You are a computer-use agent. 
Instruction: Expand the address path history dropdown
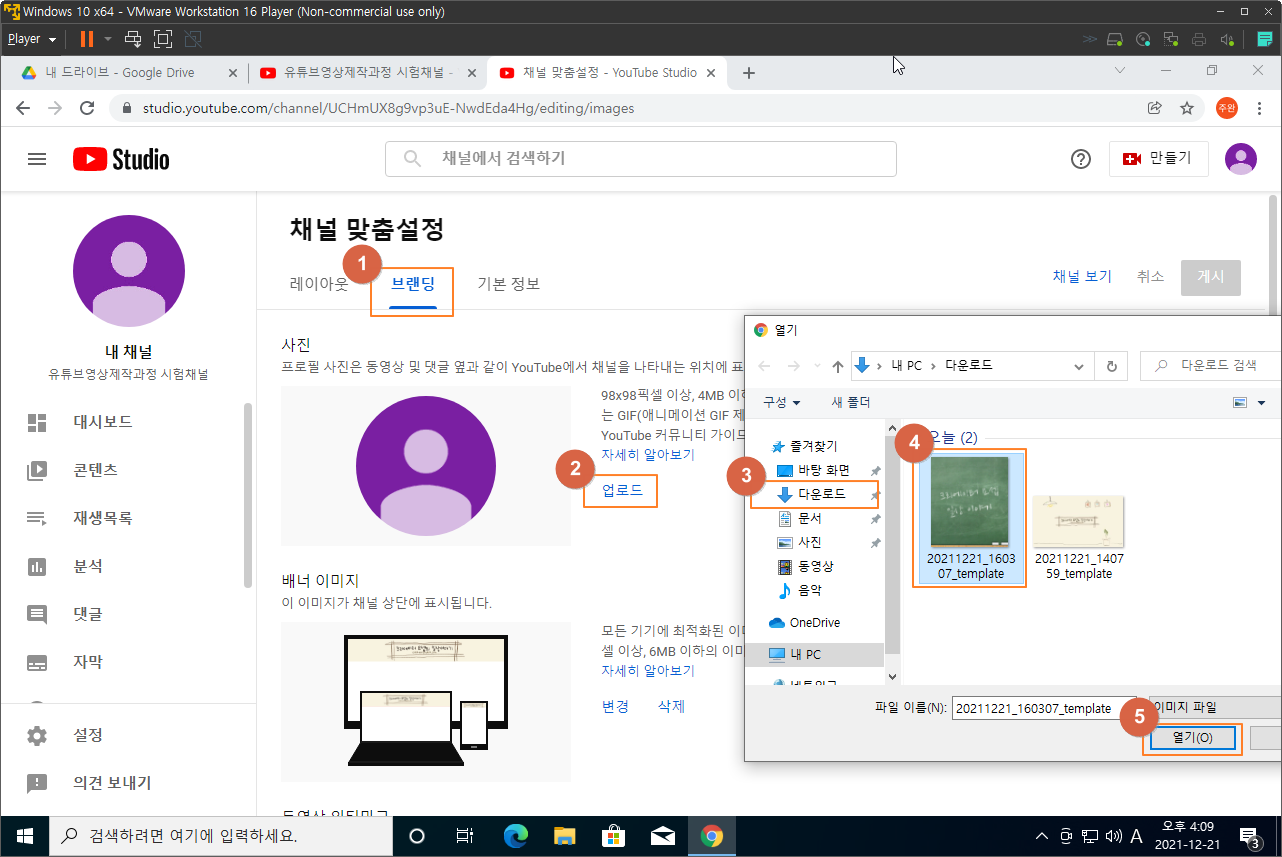pos(1081,366)
